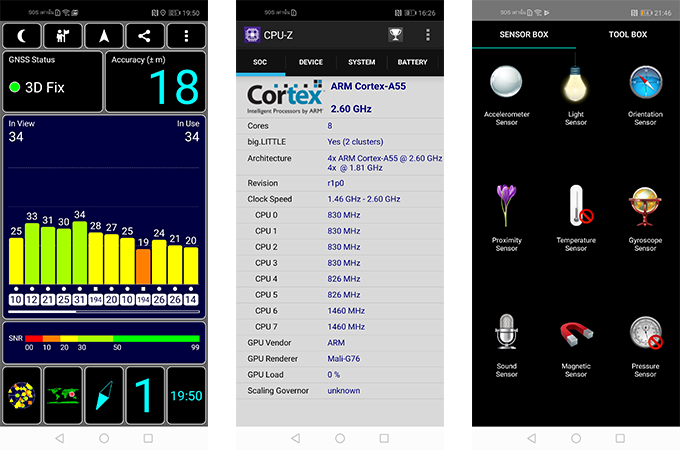The height and width of the screenshot is (450, 680).
Task: Switch to the DEVICE tab in CPU-Z
Action: tap(311, 62)
